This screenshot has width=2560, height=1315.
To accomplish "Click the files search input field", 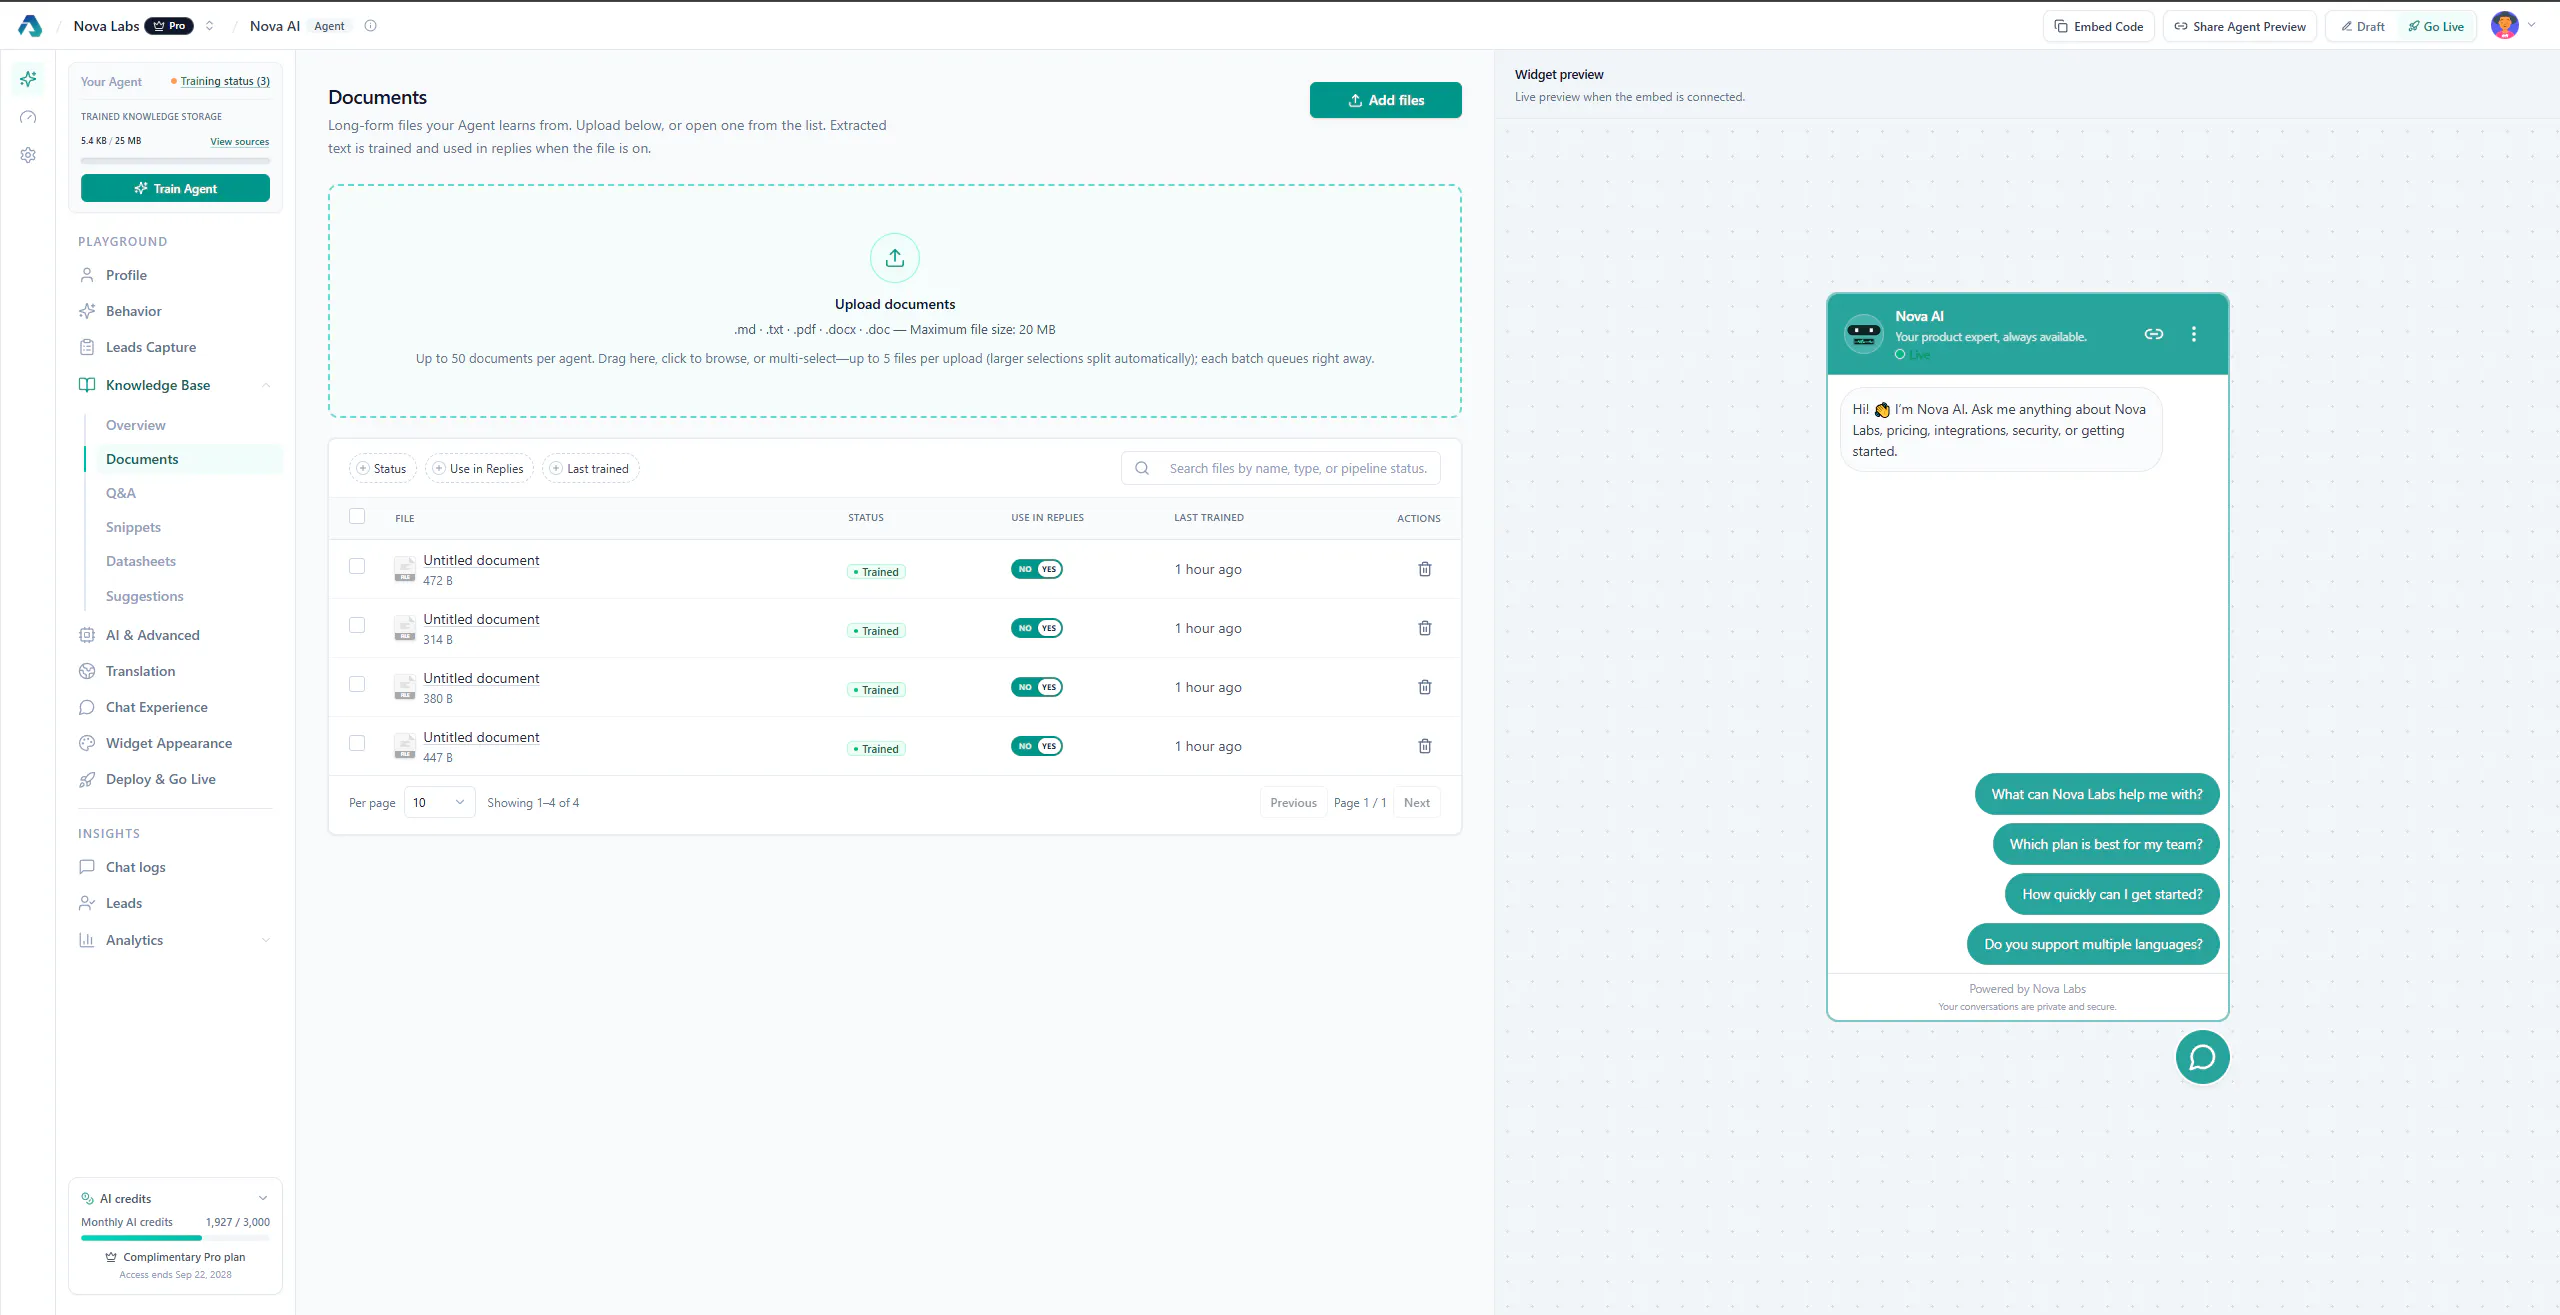I will click(x=1281, y=468).
